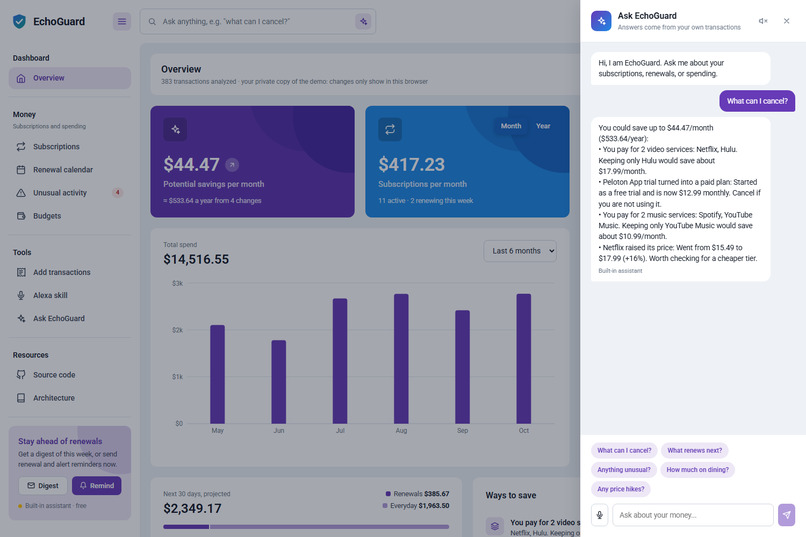Viewport: 806px width, 537px height.
Task: Click the Subscriptions loop icon in sidebar
Action: pos(21,147)
